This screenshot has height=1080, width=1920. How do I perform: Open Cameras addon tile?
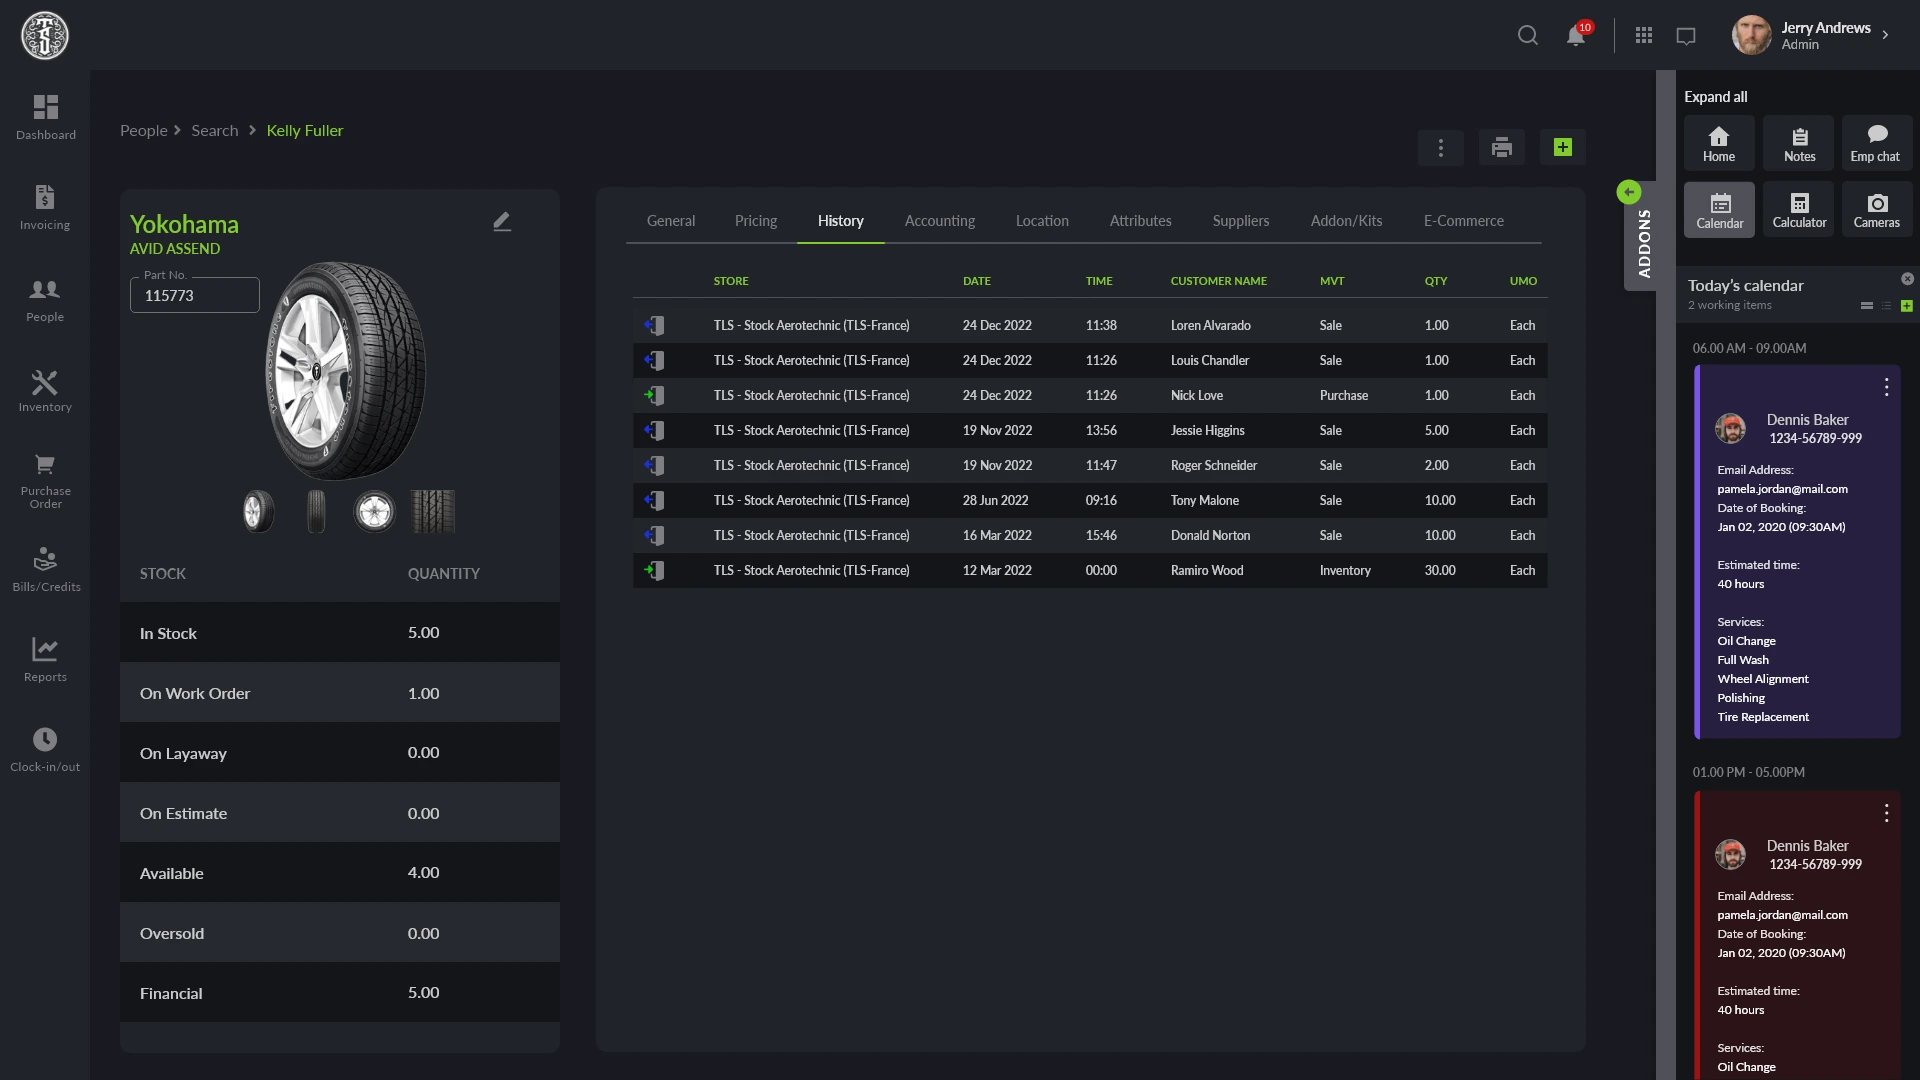[1877, 210]
